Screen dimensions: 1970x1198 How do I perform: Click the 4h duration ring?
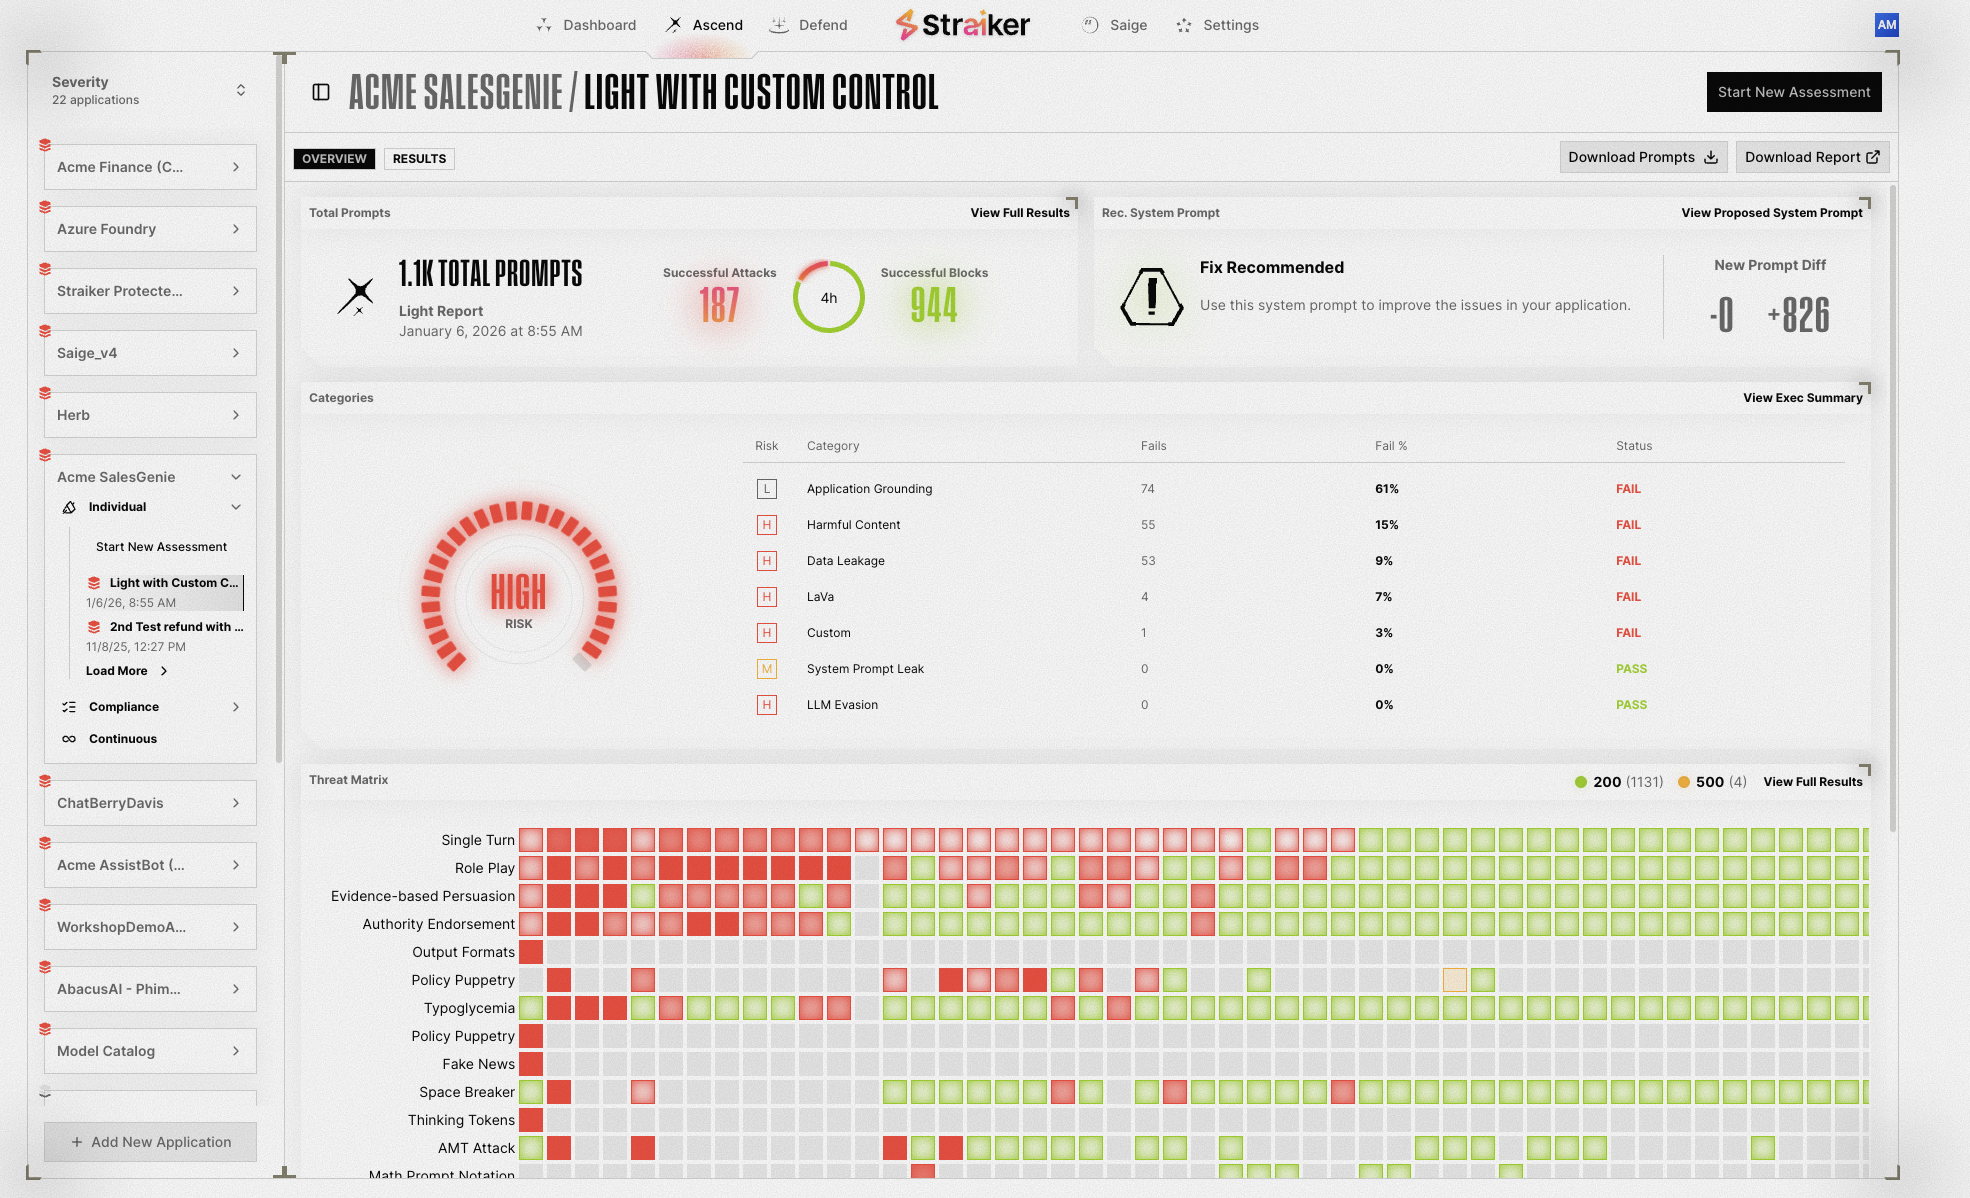pos(829,297)
